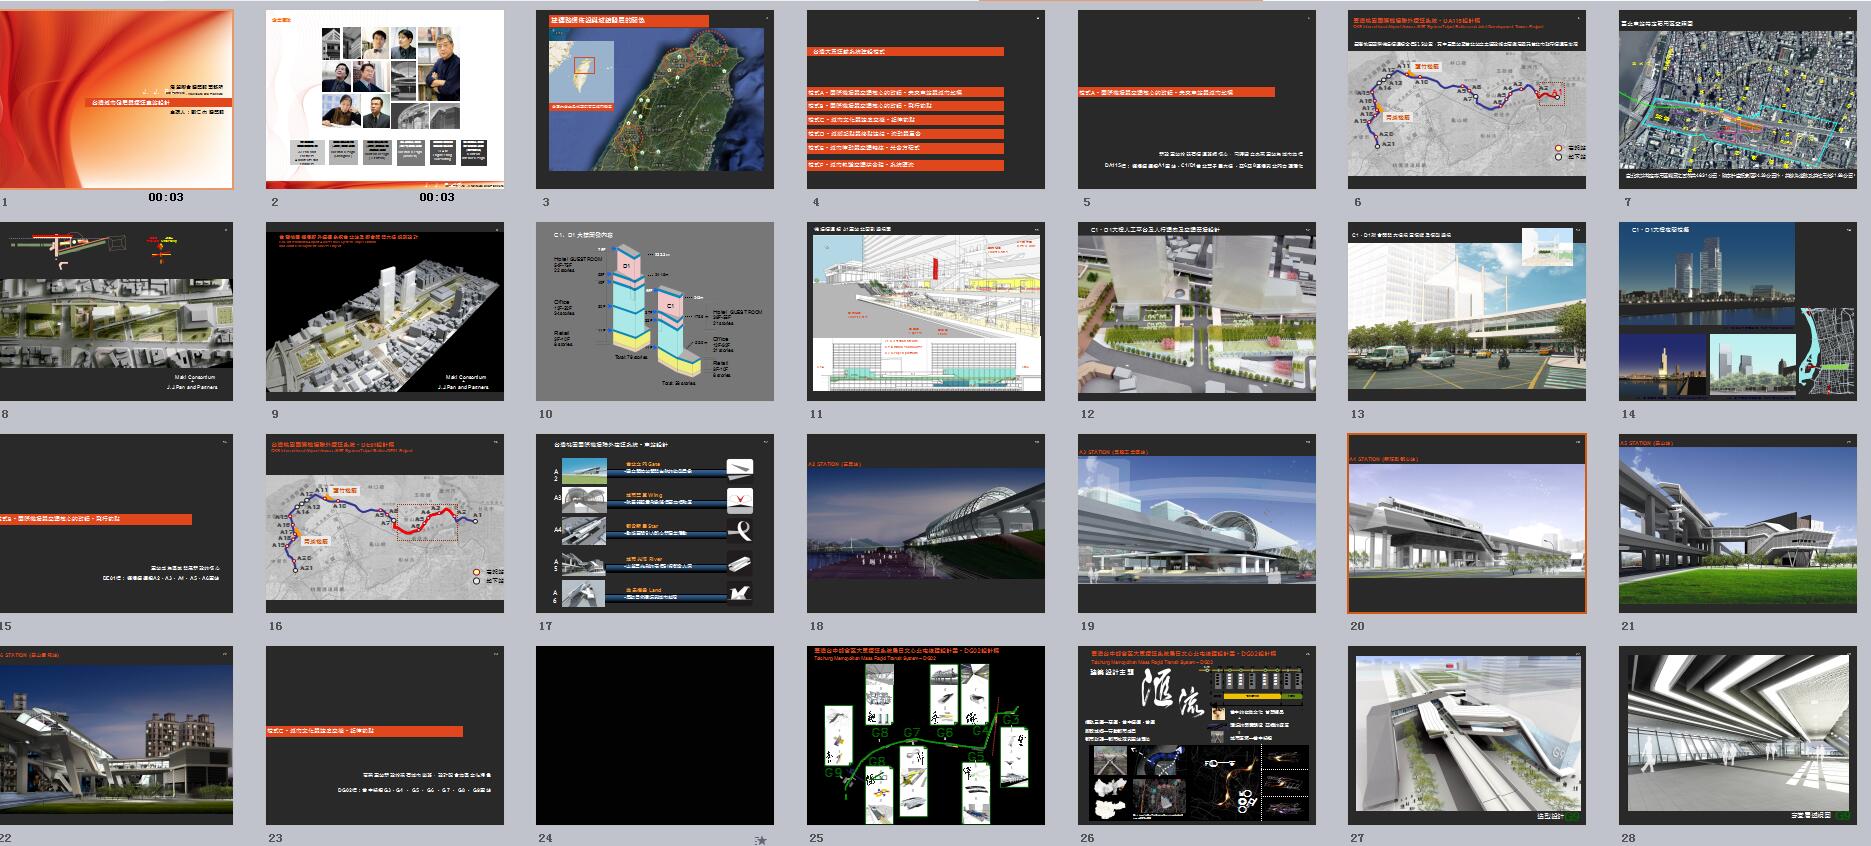1871x846 pixels.
Task: Click the slide number label 20
Action: click(x=1357, y=626)
